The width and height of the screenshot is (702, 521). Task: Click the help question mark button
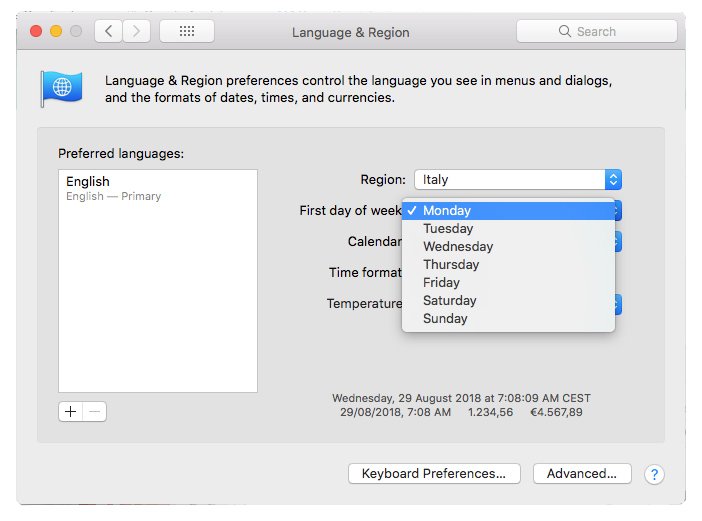(654, 474)
